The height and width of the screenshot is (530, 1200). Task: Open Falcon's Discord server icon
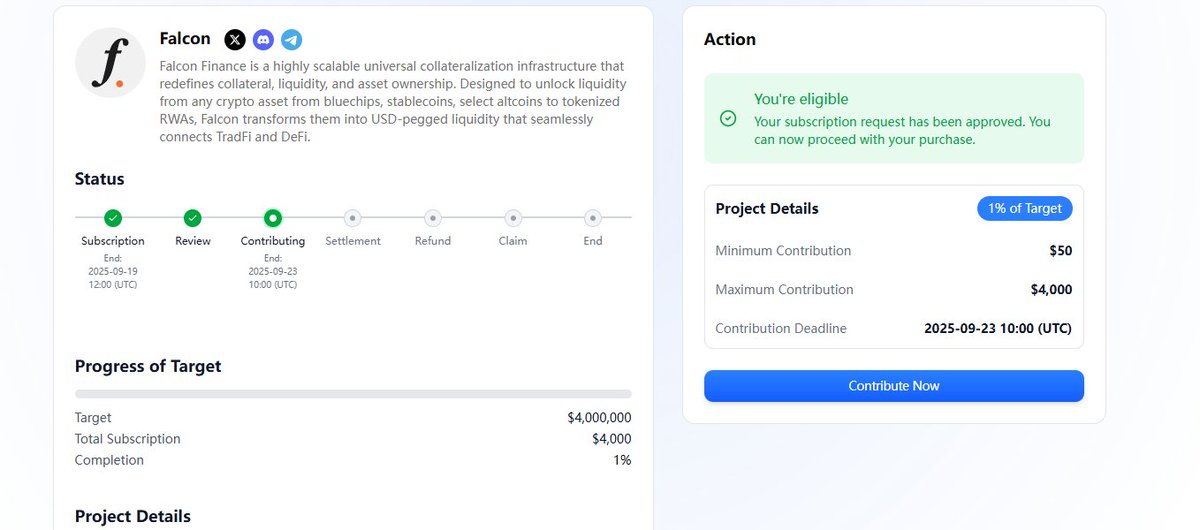(x=263, y=40)
